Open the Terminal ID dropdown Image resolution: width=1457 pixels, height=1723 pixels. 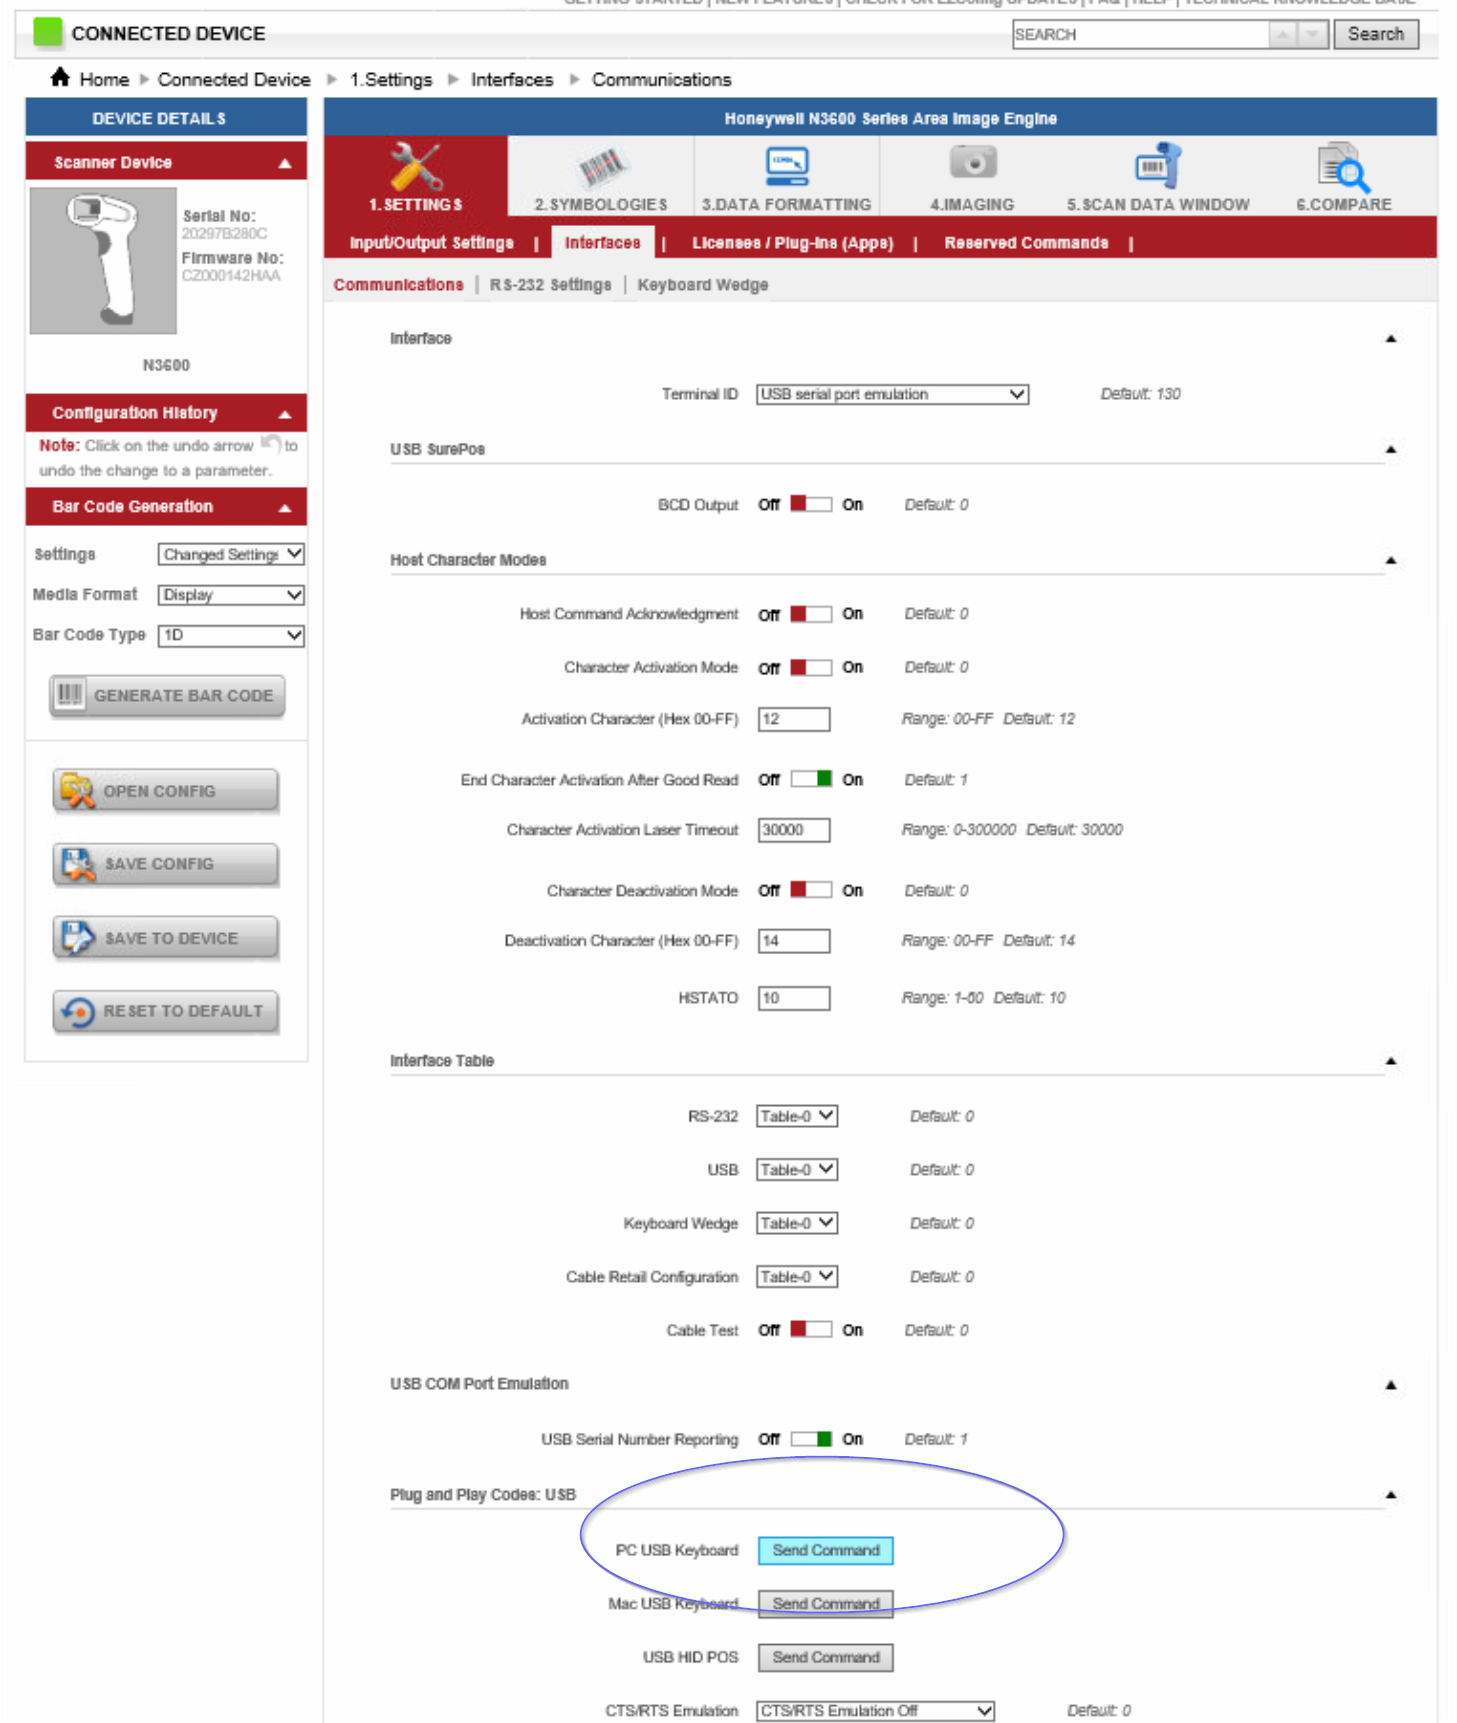pyautogui.click(x=892, y=394)
